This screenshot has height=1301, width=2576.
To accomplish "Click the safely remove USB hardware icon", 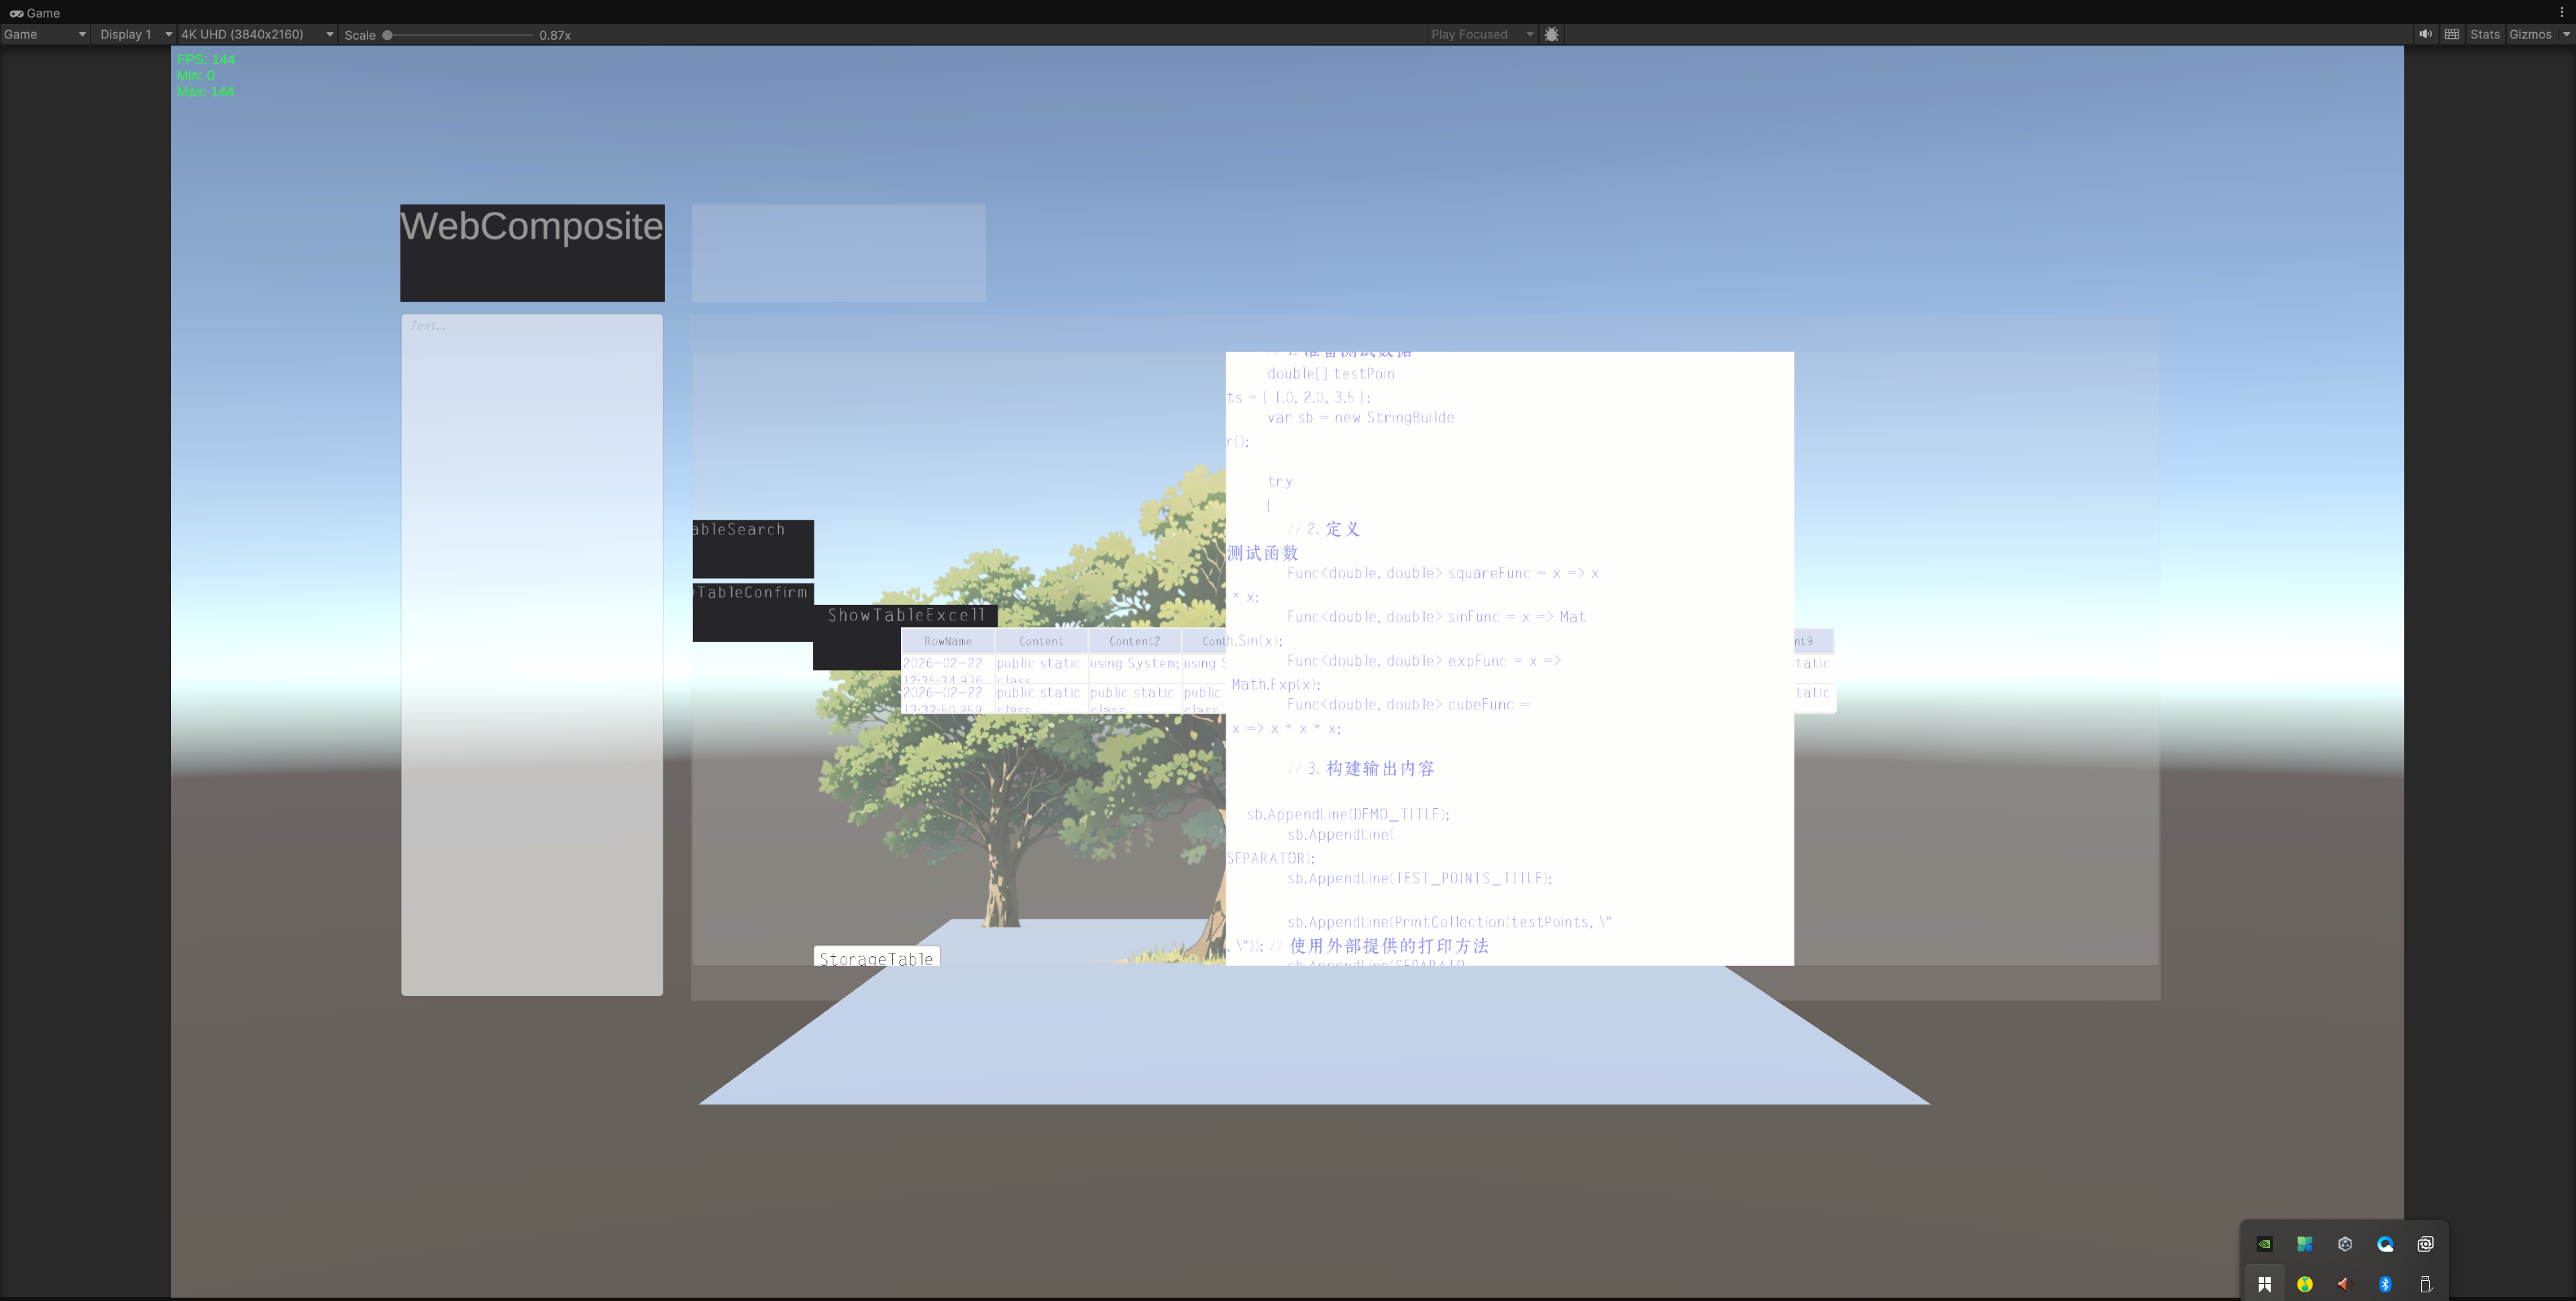I will (2425, 1284).
